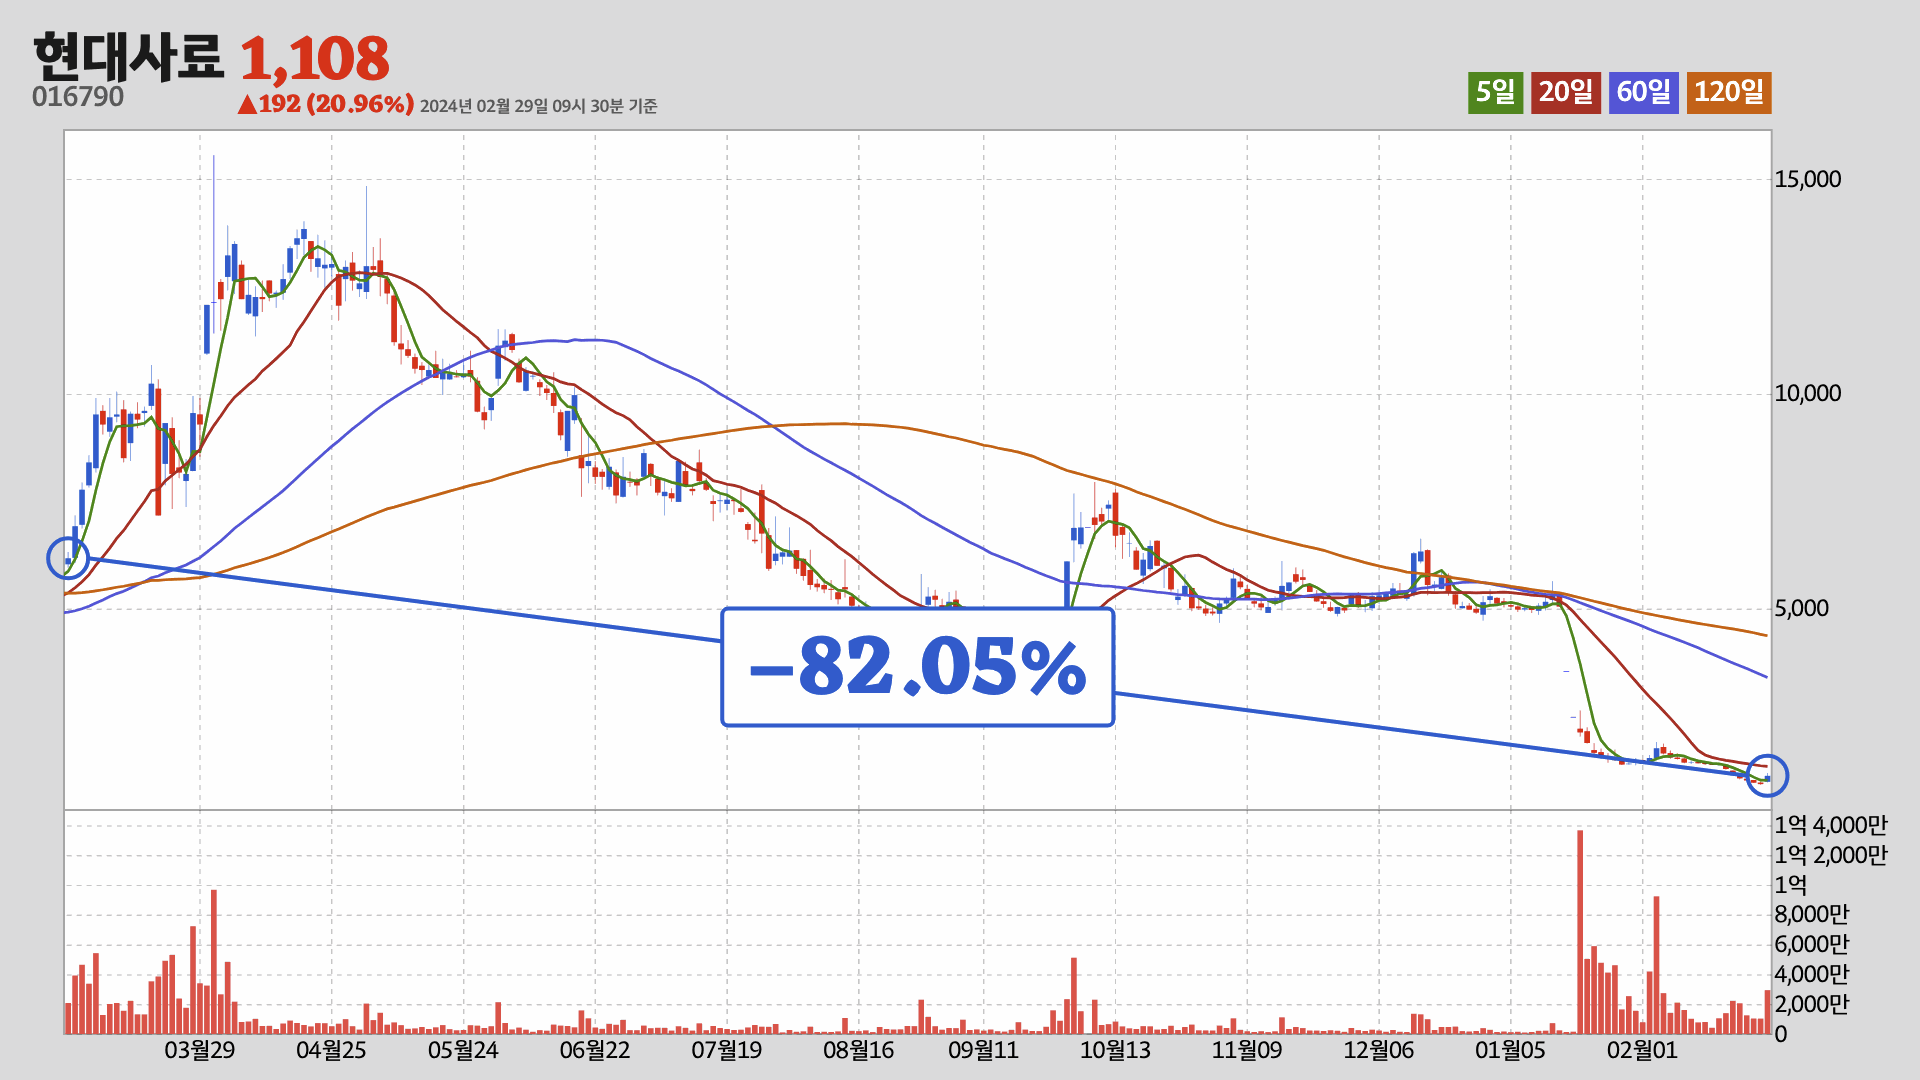Click the current price 1,108
This screenshot has width=1920, height=1080.
(x=314, y=58)
